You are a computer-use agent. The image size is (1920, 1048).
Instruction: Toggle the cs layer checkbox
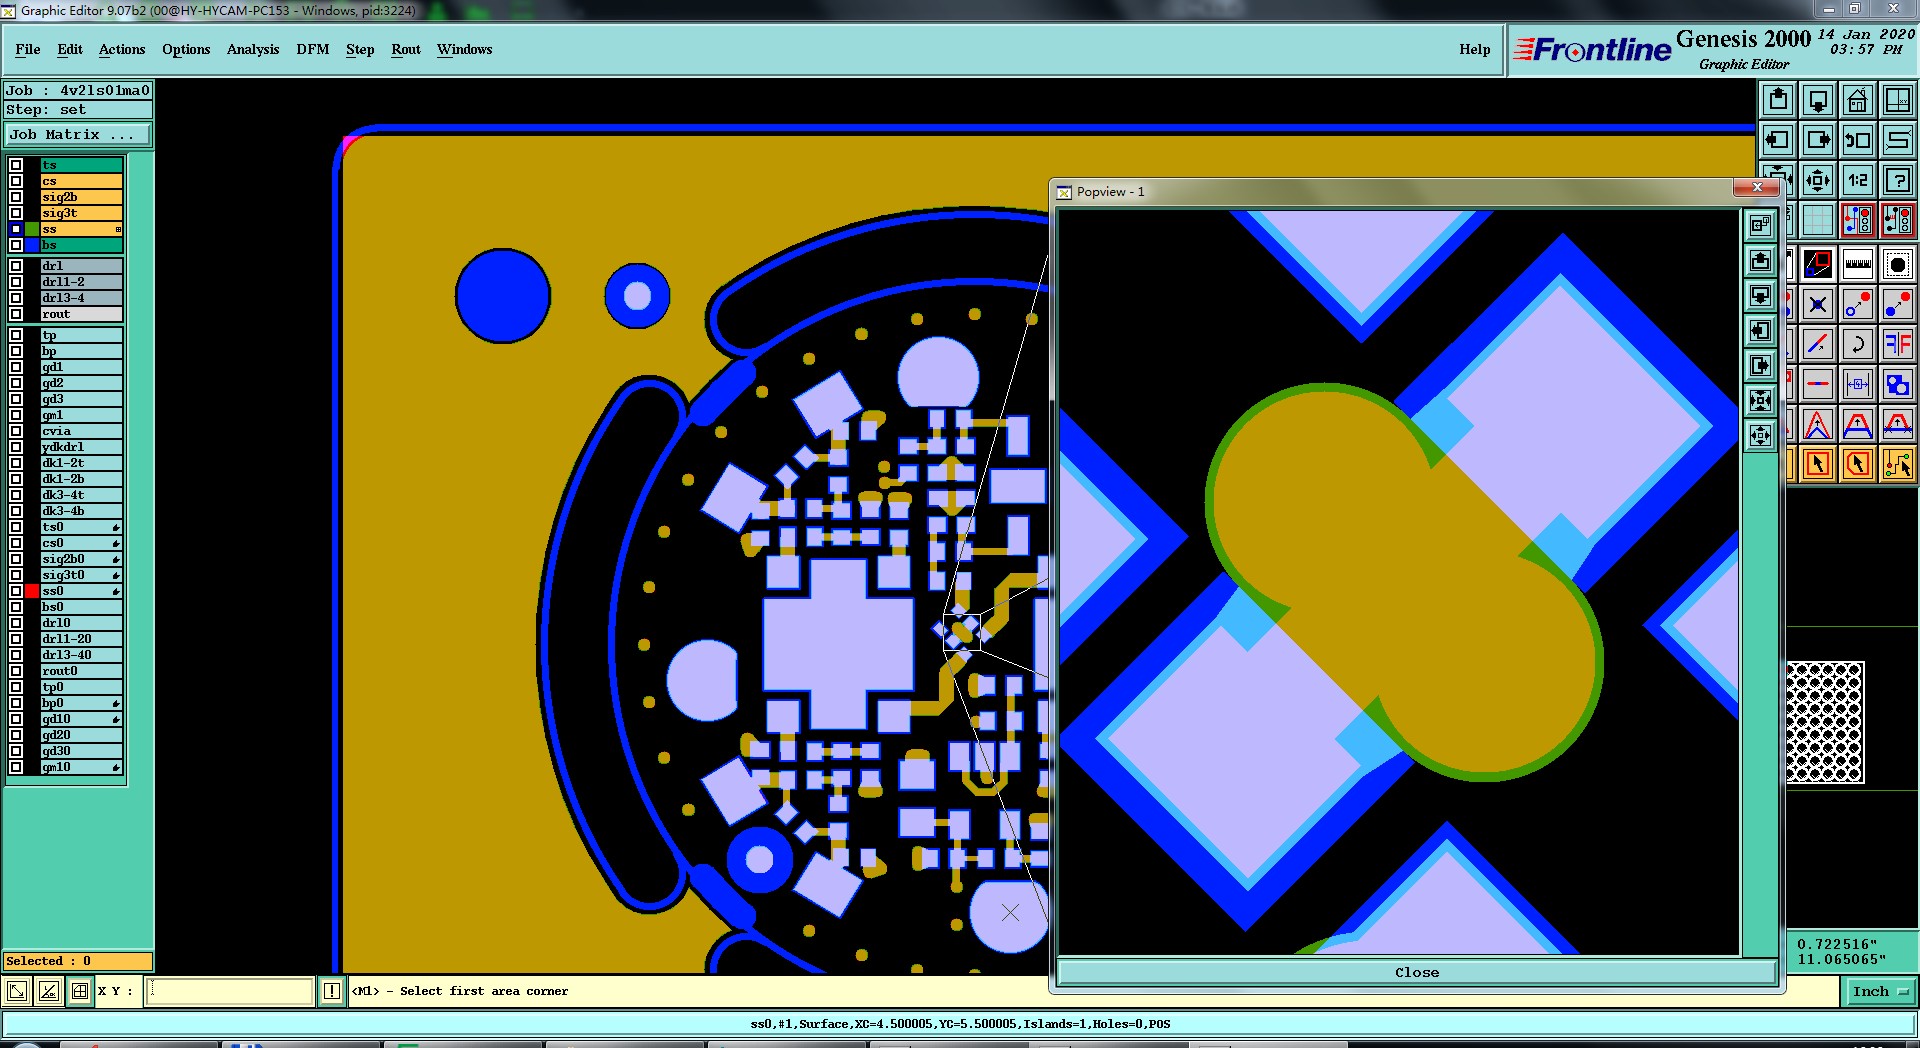point(16,181)
